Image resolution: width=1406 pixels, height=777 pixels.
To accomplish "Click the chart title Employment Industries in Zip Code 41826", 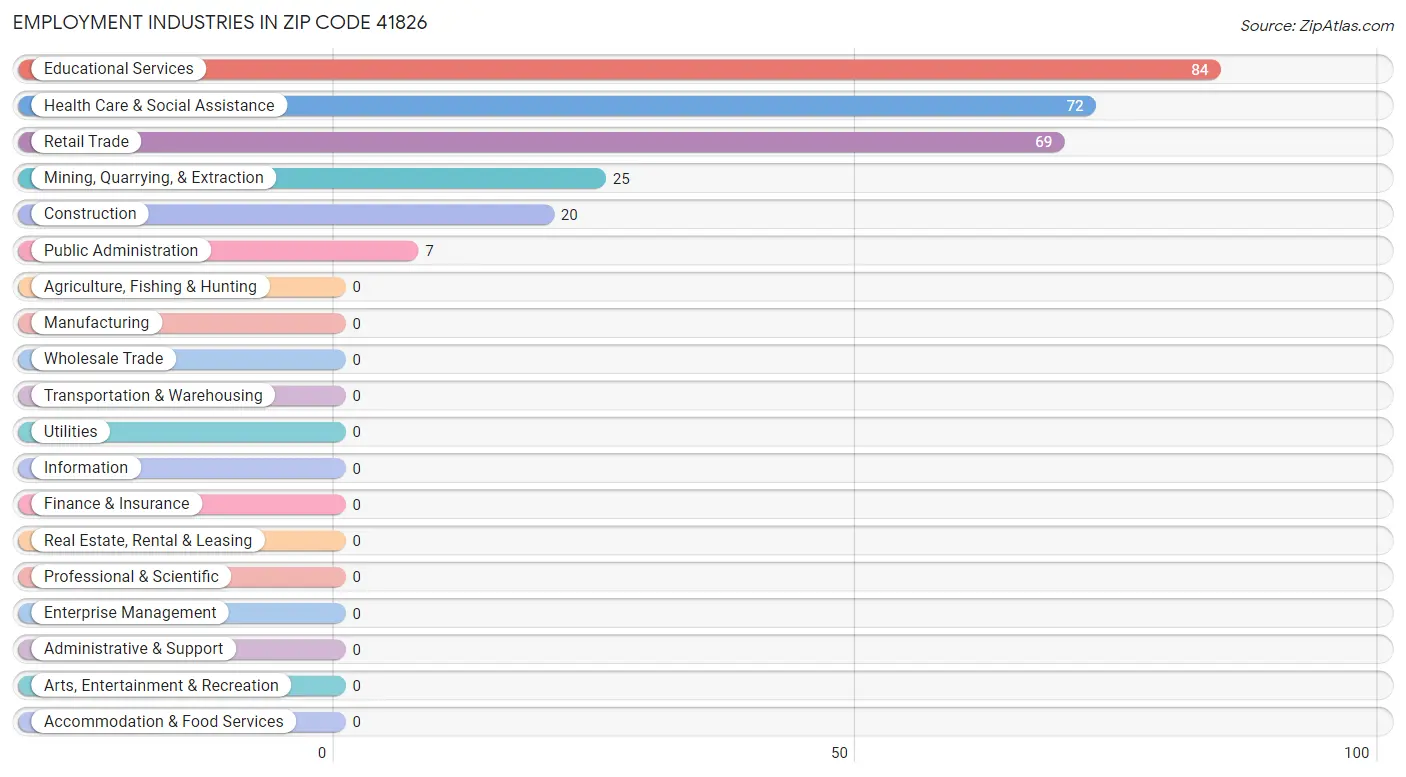I will (x=220, y=22).
